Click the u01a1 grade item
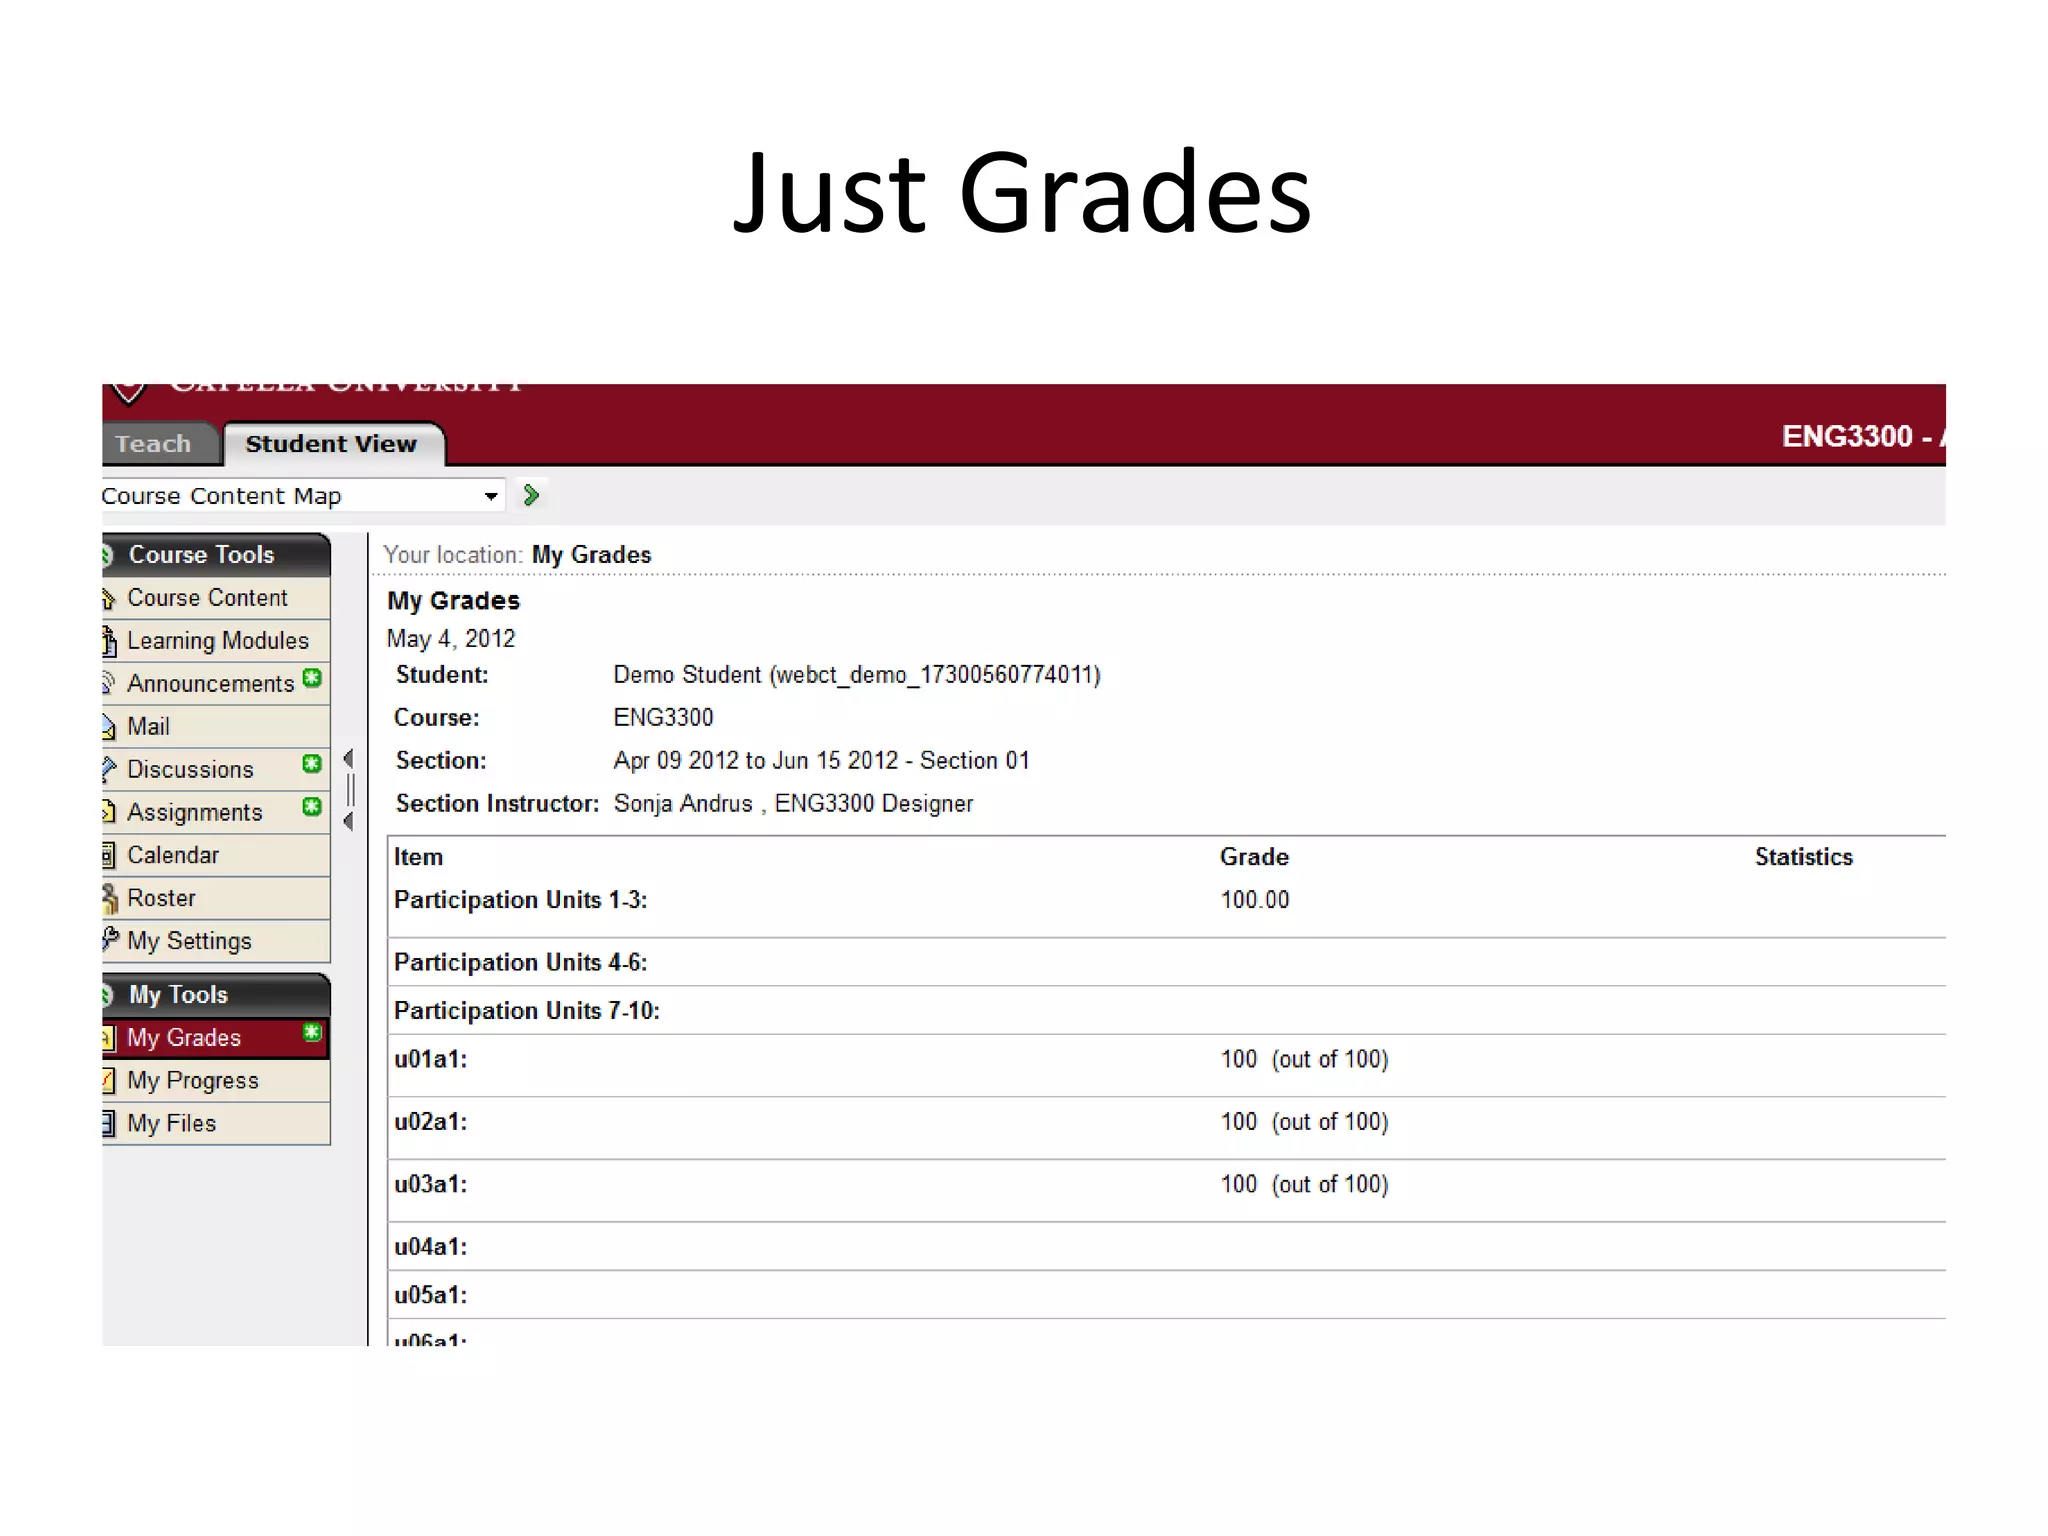Image resolution: width=2048 pixels, height=1536 pixels. [430, 1059]
